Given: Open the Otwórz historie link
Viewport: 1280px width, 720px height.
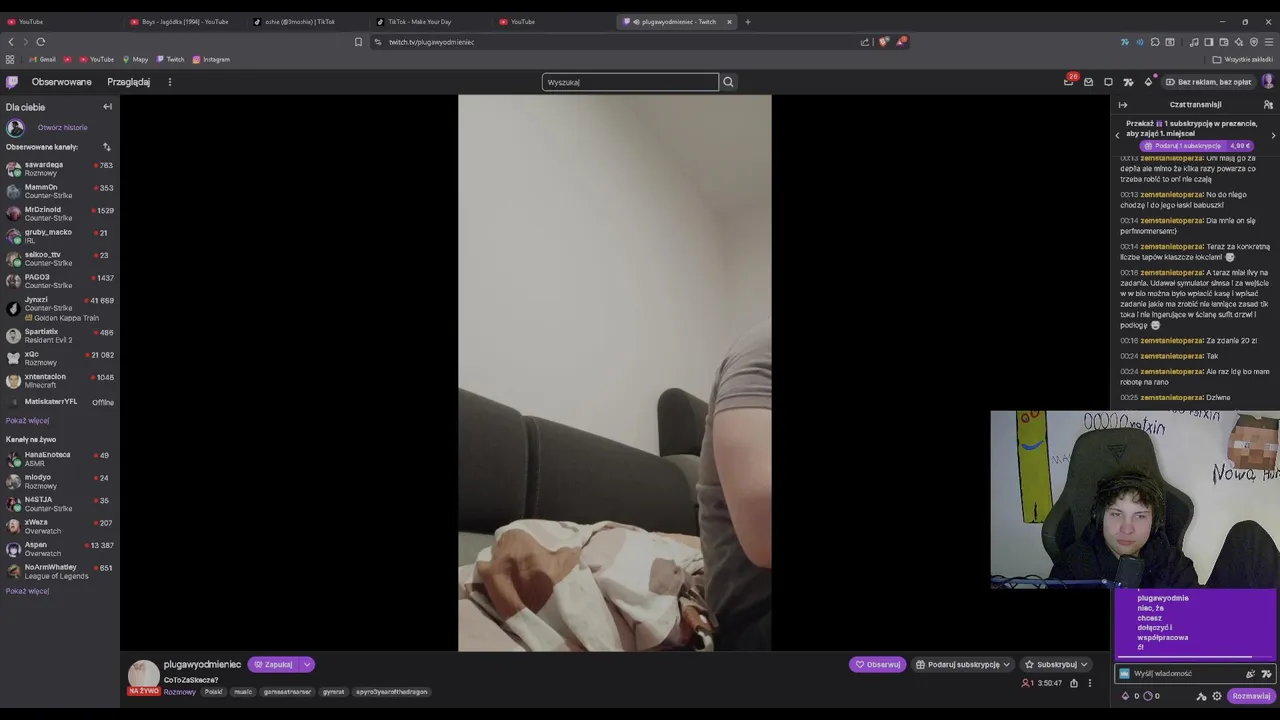Looking at the screenshot, I should click(x=62, y=128).
